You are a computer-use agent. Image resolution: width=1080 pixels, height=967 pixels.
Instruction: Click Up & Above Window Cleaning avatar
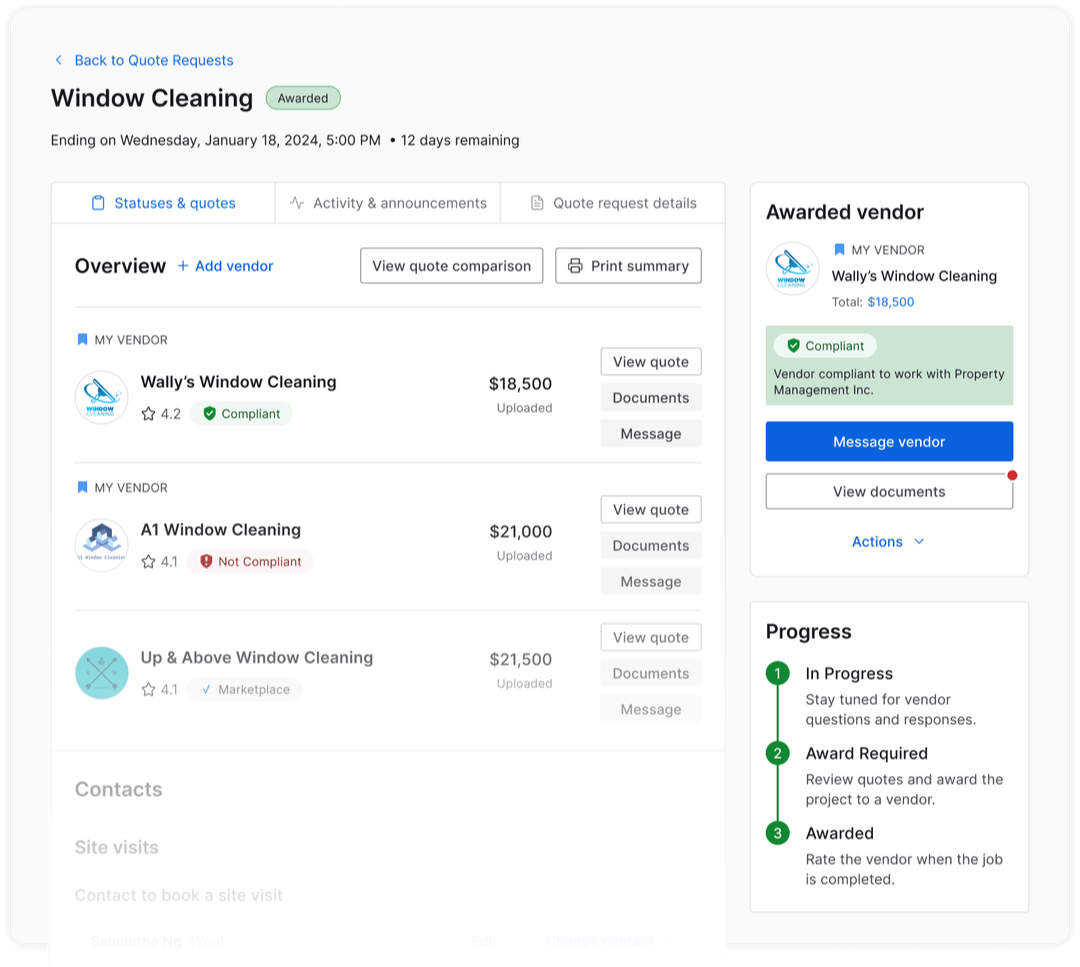(101, 673)
